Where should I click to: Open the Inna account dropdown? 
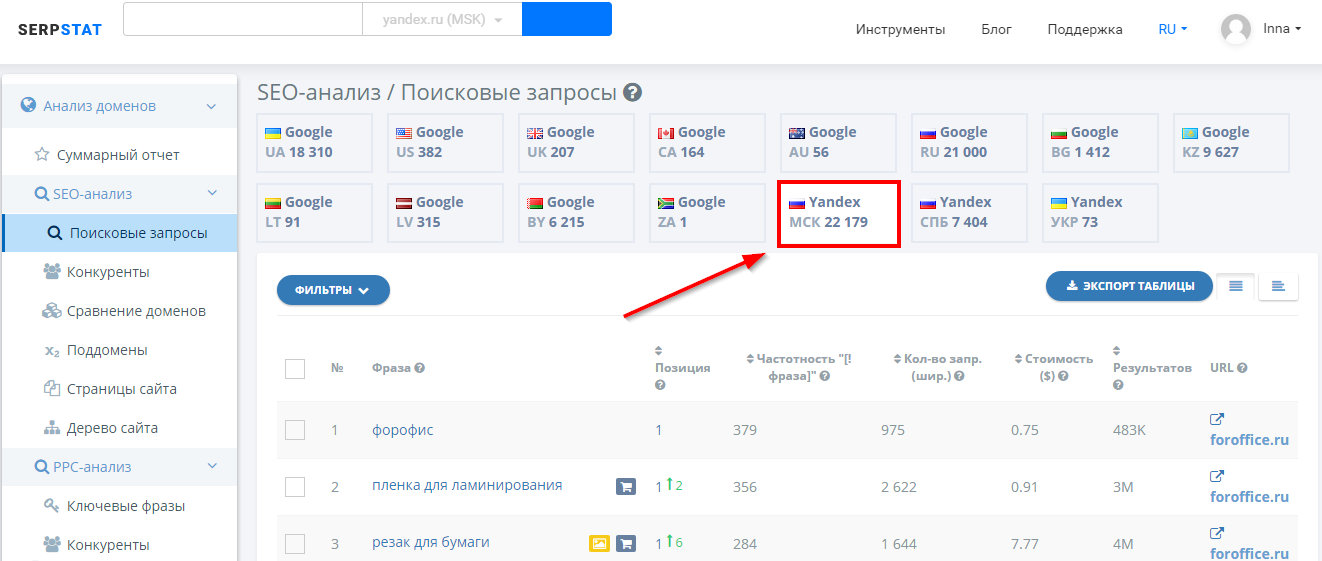(1282, 29)
